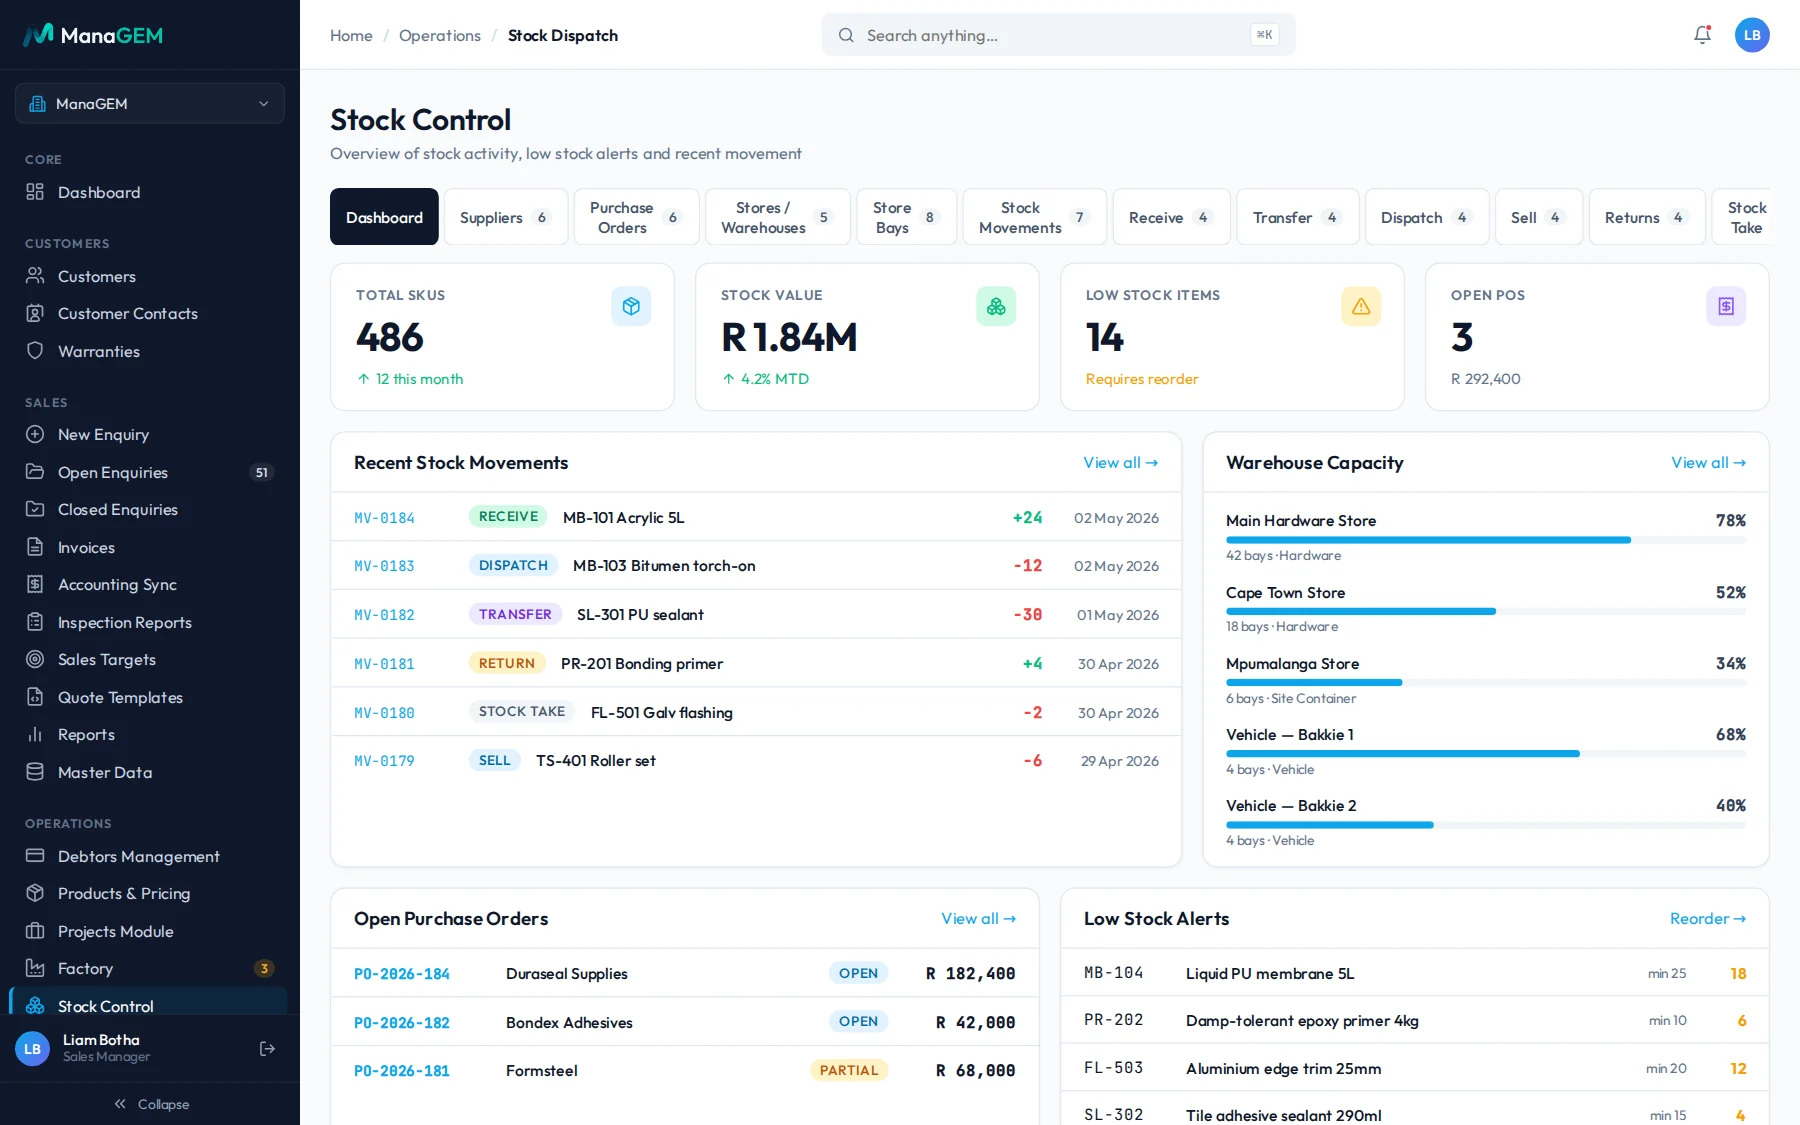
Task: Open Sales Targets page
Action: [150, 659]
